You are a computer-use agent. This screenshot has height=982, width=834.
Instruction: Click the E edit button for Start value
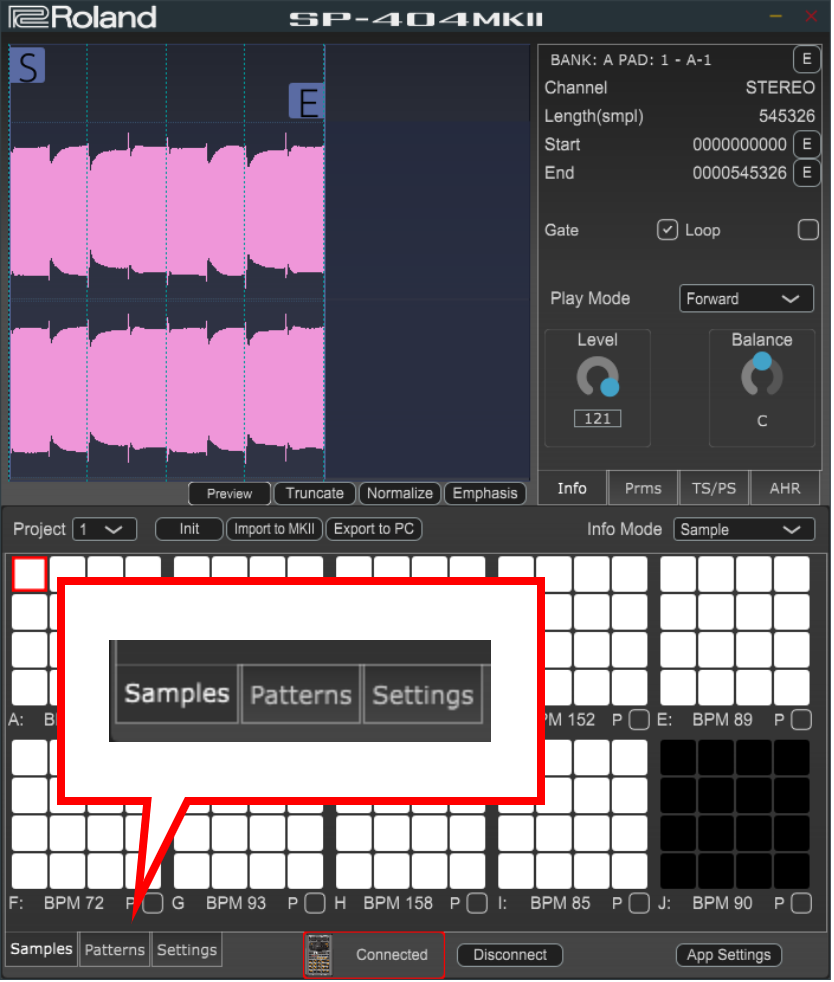[x=808, y=145]
